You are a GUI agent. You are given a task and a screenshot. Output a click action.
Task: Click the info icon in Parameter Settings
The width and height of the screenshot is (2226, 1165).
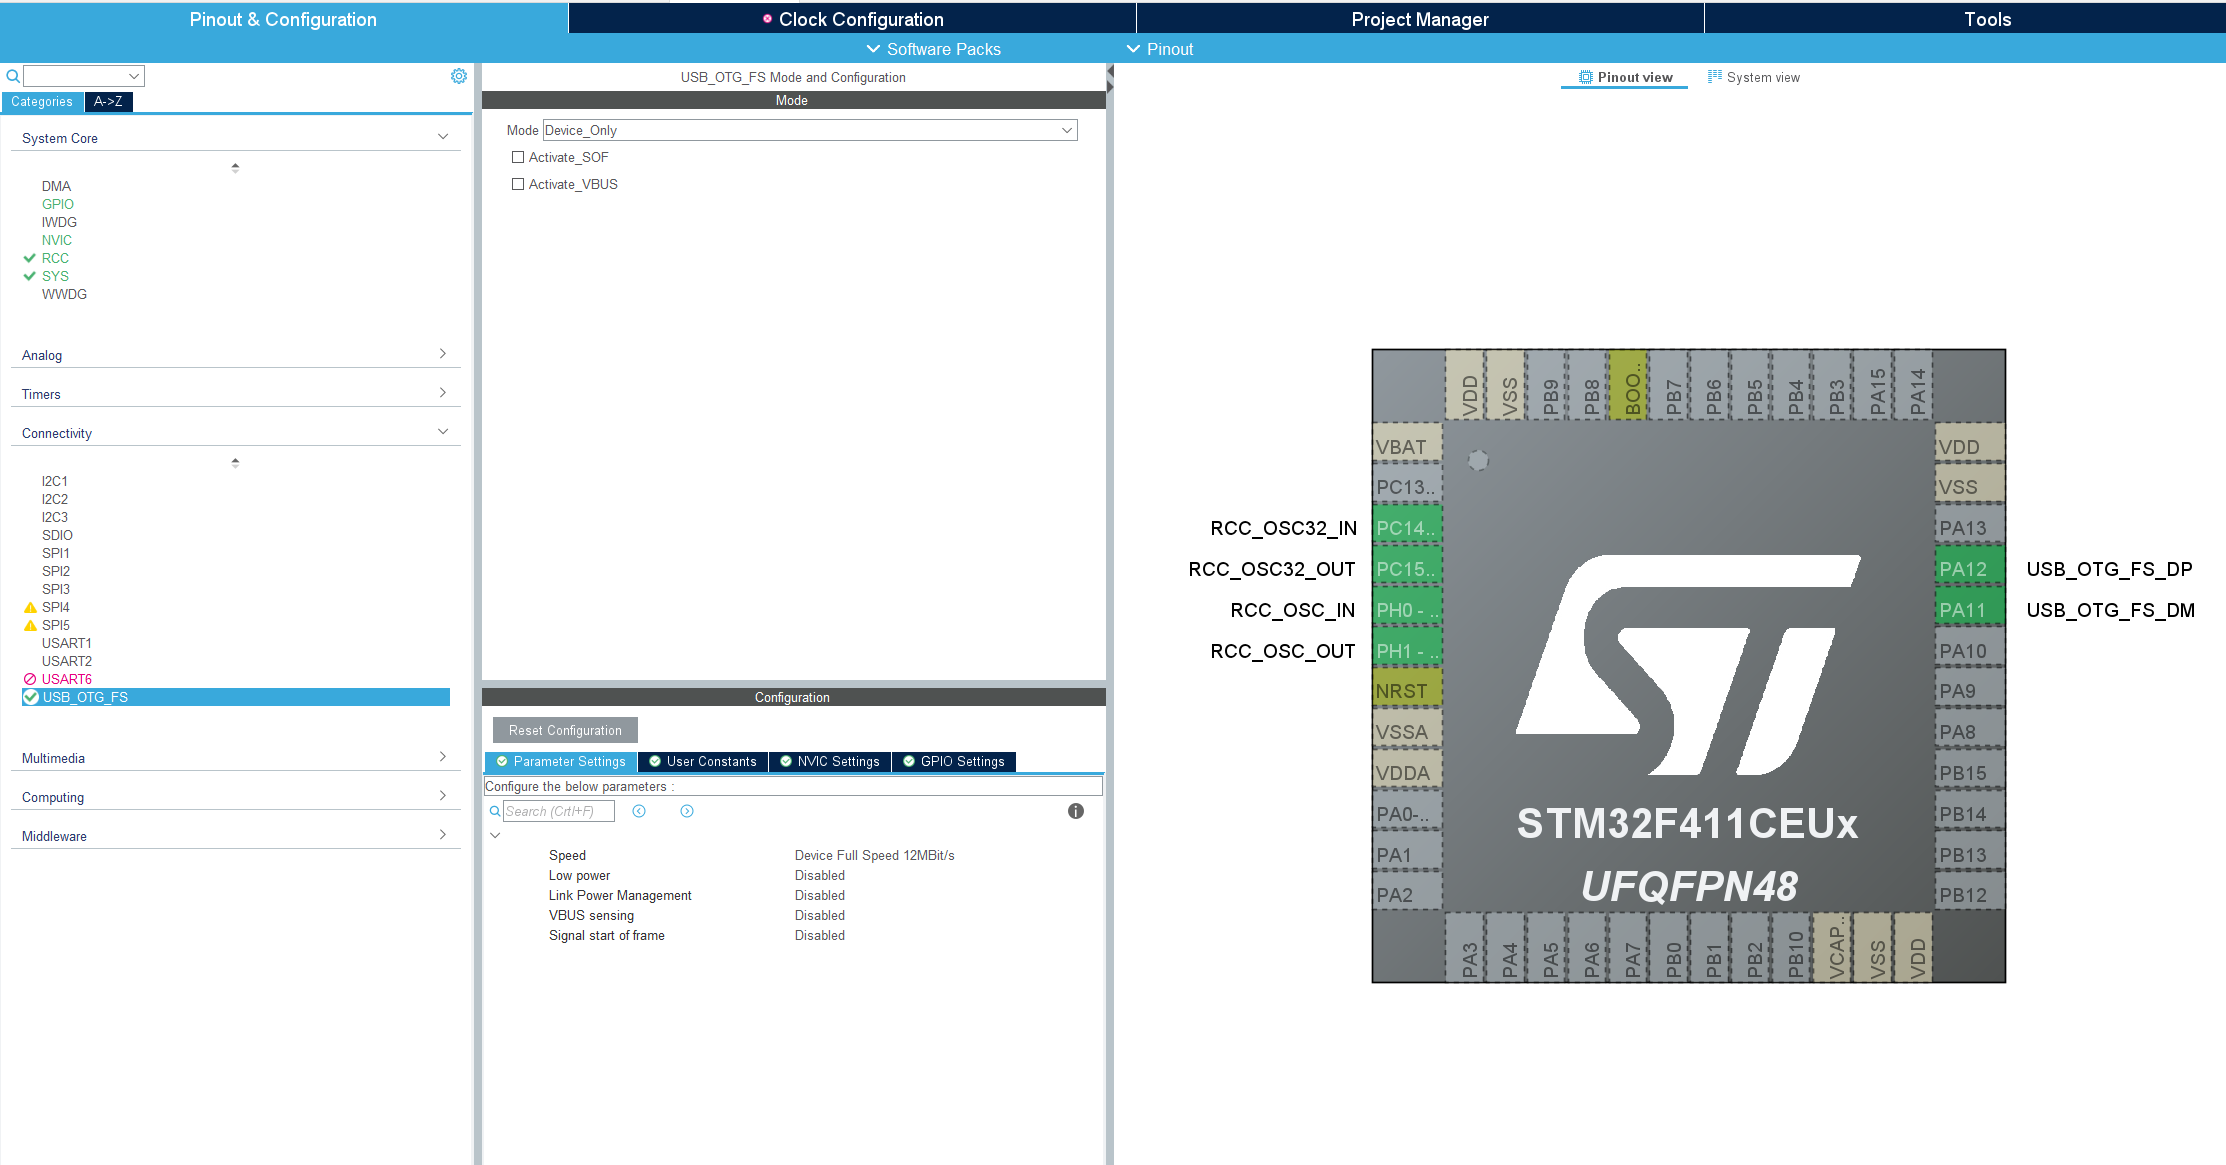tap(1076, 811)
